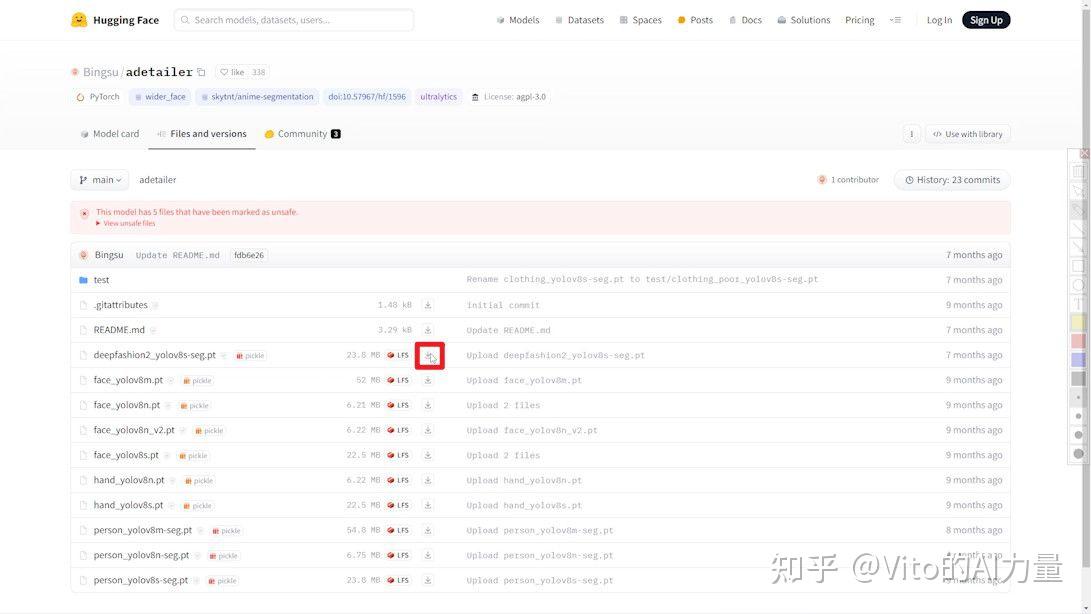The width and height of the screenshot is (1091, 614).
Task: Click the pickle badge for hand_yolov8n.pt
Action: point(199,481)
